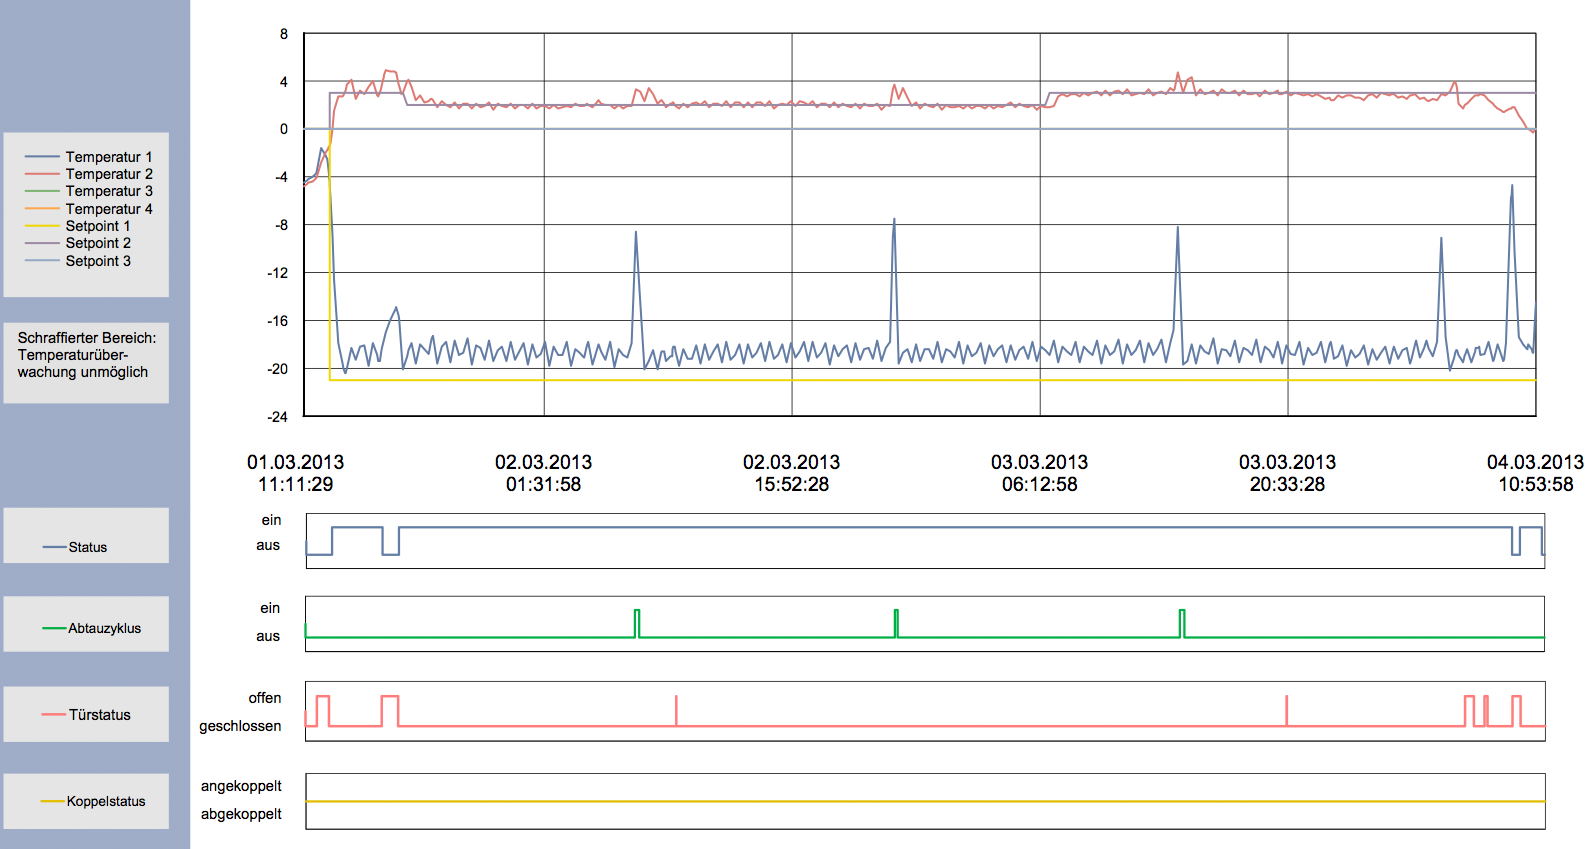Viewport: 1591px width, 849px height.
Task: Click the Temperatur 1 legend entry
Action: 108,157
